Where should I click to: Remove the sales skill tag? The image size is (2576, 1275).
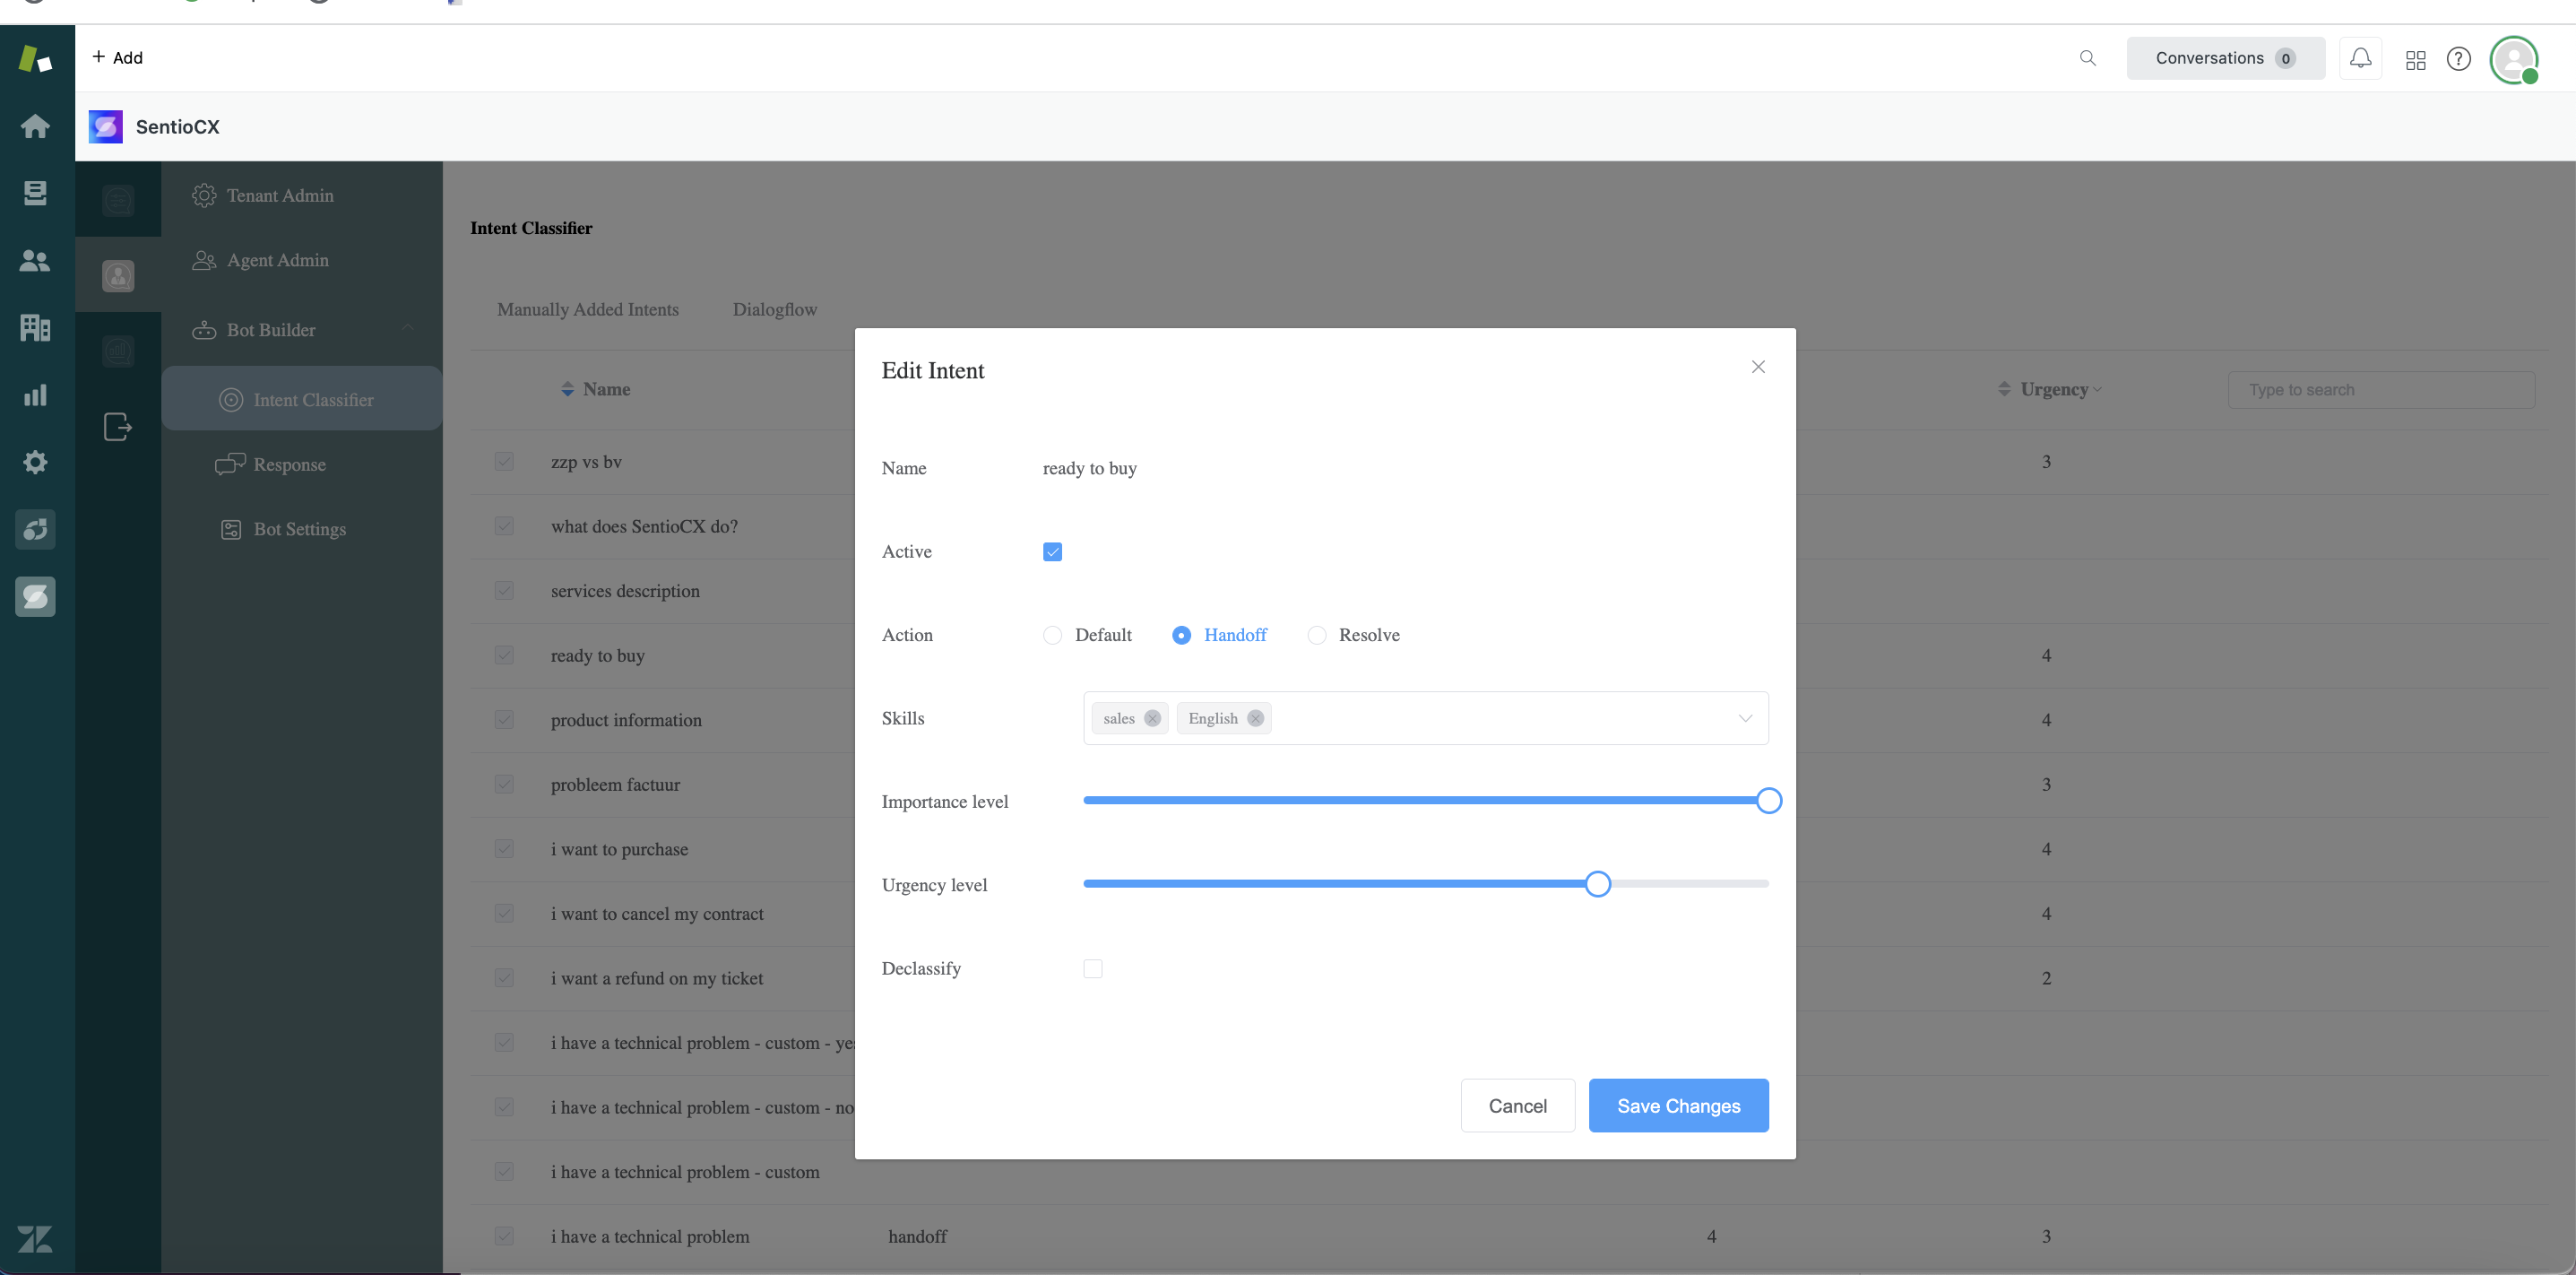(1152, 718)
